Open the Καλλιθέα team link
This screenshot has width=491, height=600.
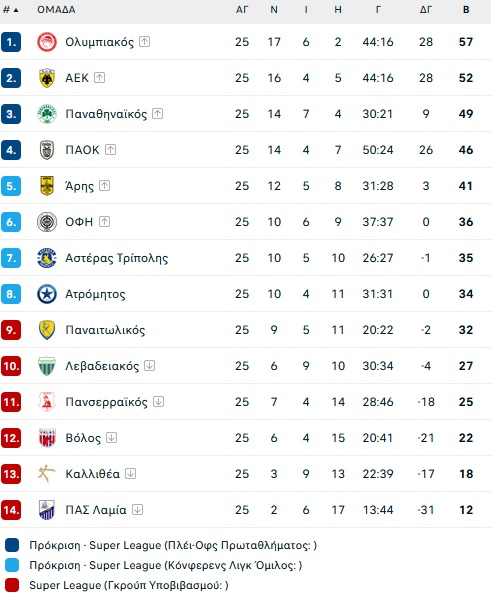pyautogui.click(x=92, y=474)
